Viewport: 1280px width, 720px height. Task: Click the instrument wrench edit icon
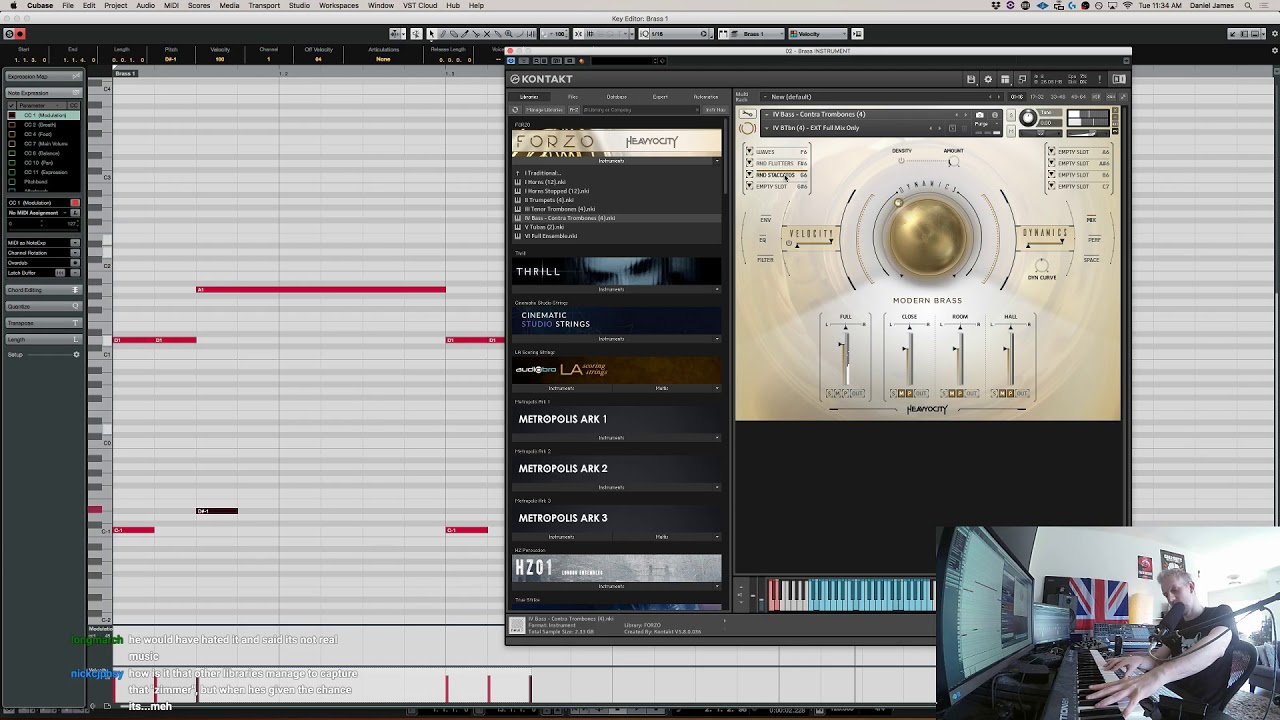point(748,114)
